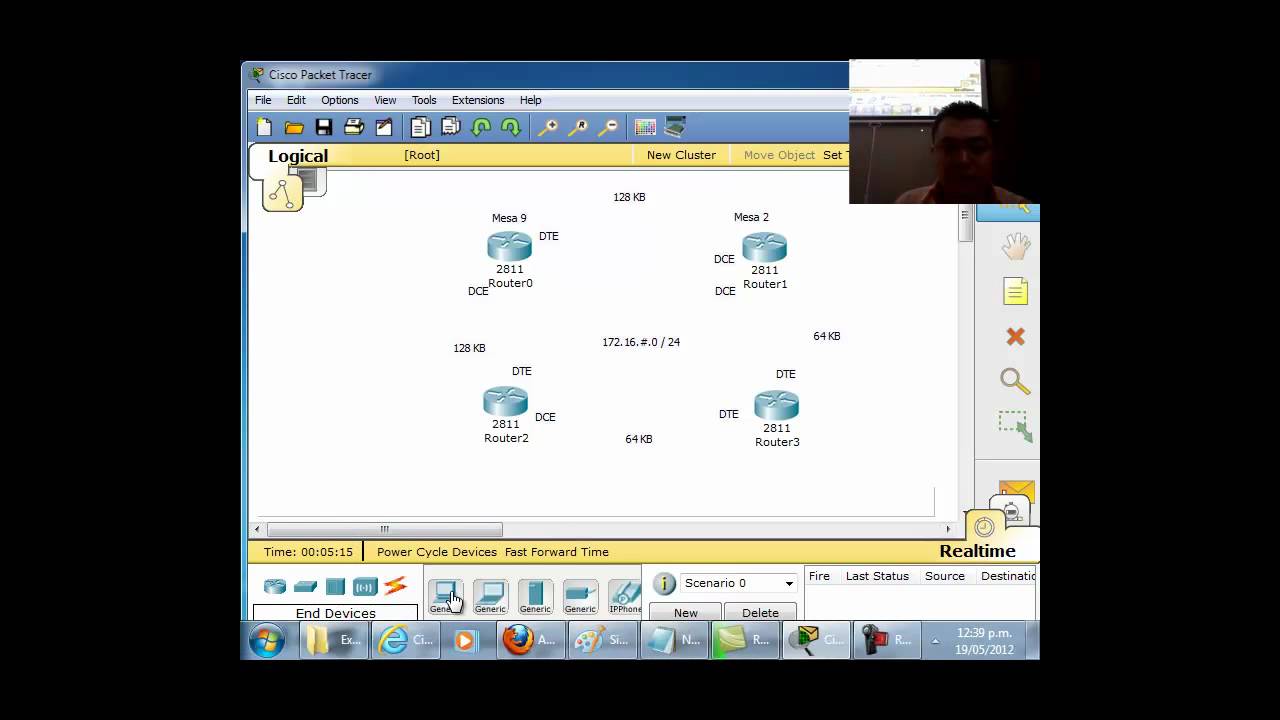Click the logical workspace navigation icon
This screenshot has height=720, width=1280.
coord(283,193)
